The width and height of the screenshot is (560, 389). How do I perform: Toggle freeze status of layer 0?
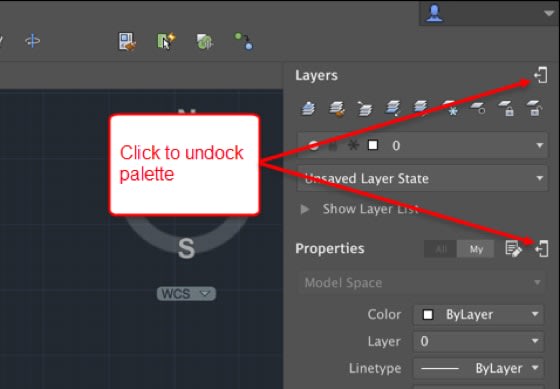click(353, 145)
